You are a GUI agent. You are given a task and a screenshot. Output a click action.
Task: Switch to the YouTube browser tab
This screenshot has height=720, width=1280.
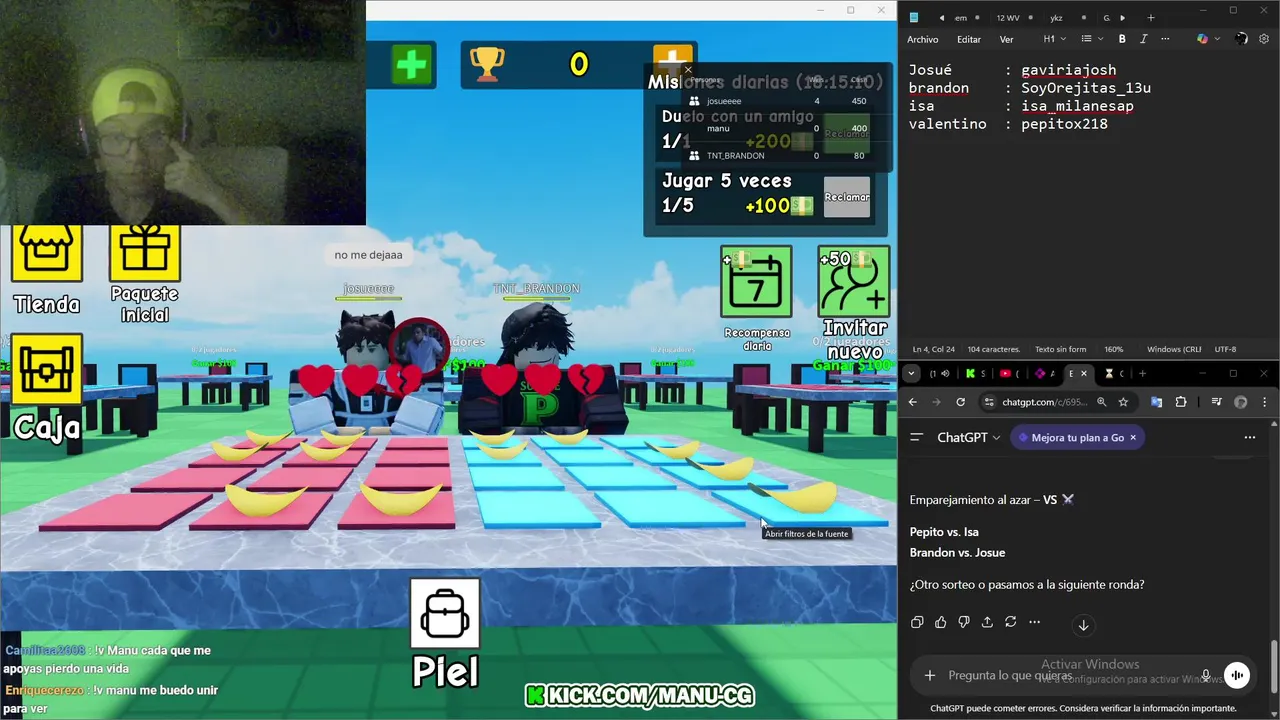click(x=1010, y=373)
